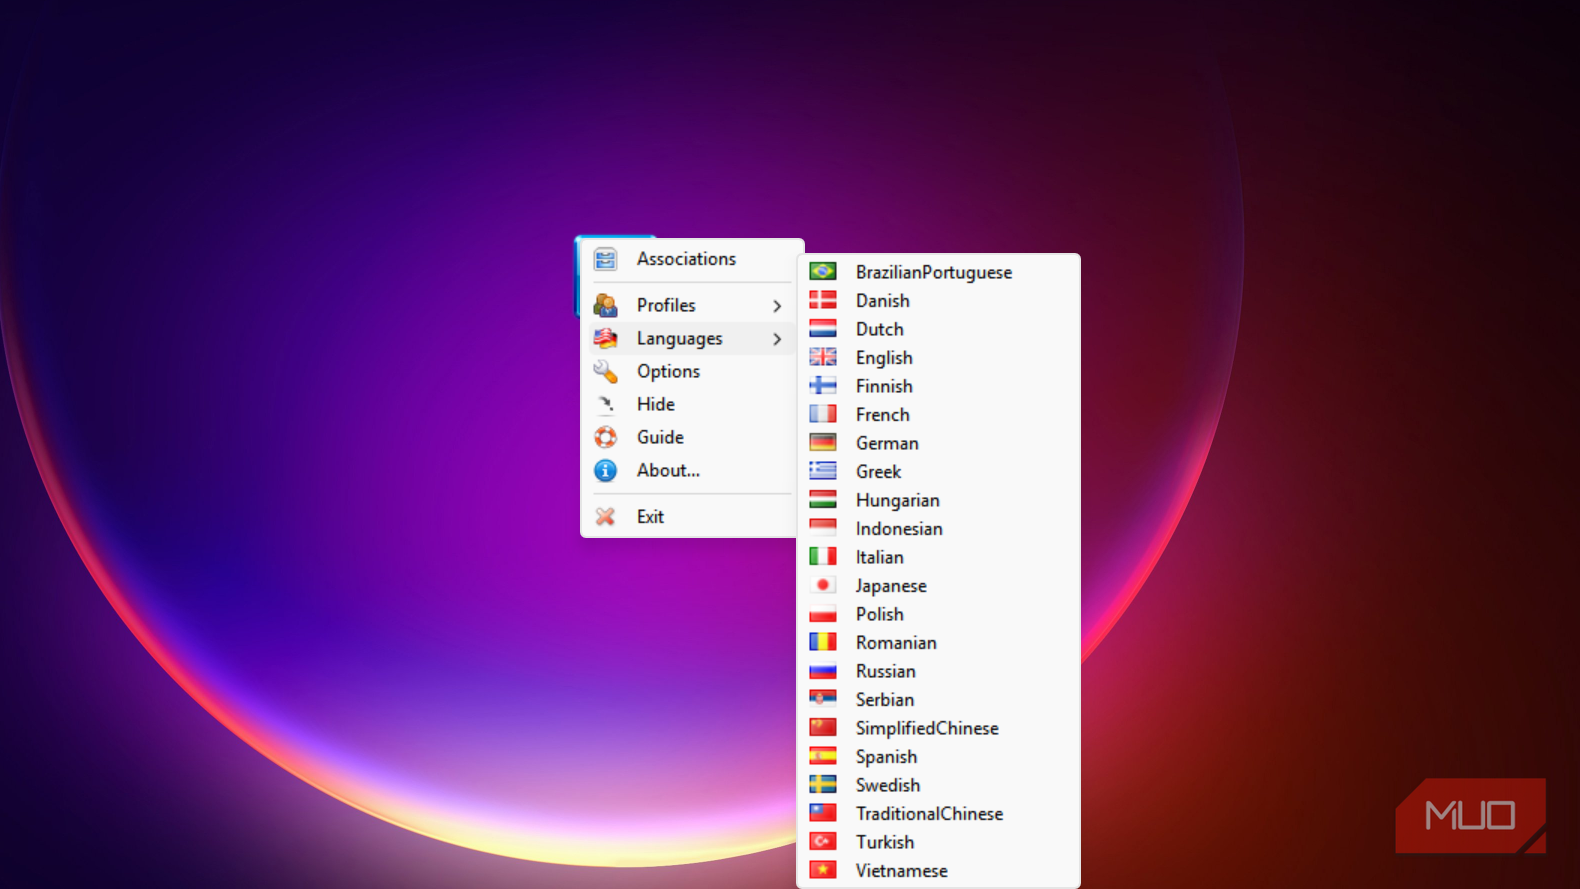Switch the language to Italian
The width and height of the screenshot is (1580, 889).
pos(938,557)
